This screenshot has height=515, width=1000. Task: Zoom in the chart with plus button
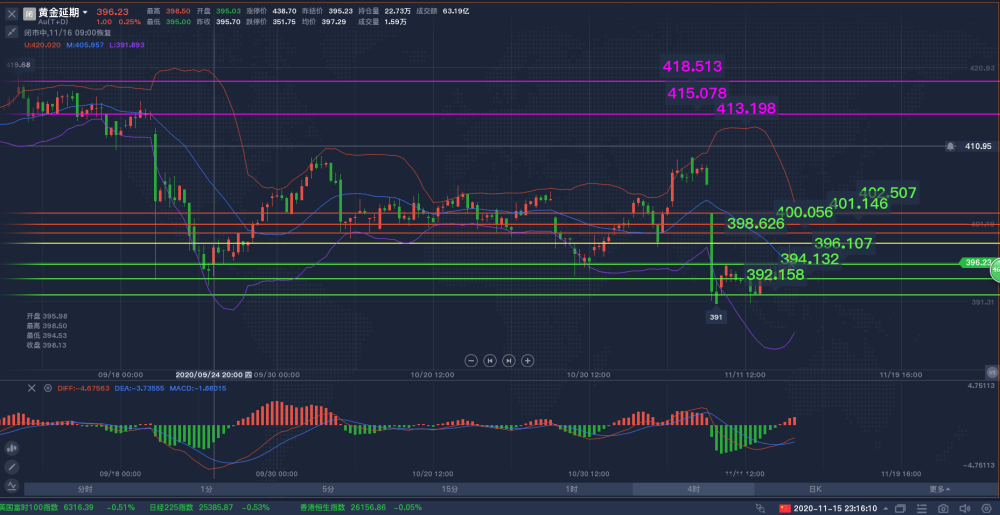coord(528,360)
